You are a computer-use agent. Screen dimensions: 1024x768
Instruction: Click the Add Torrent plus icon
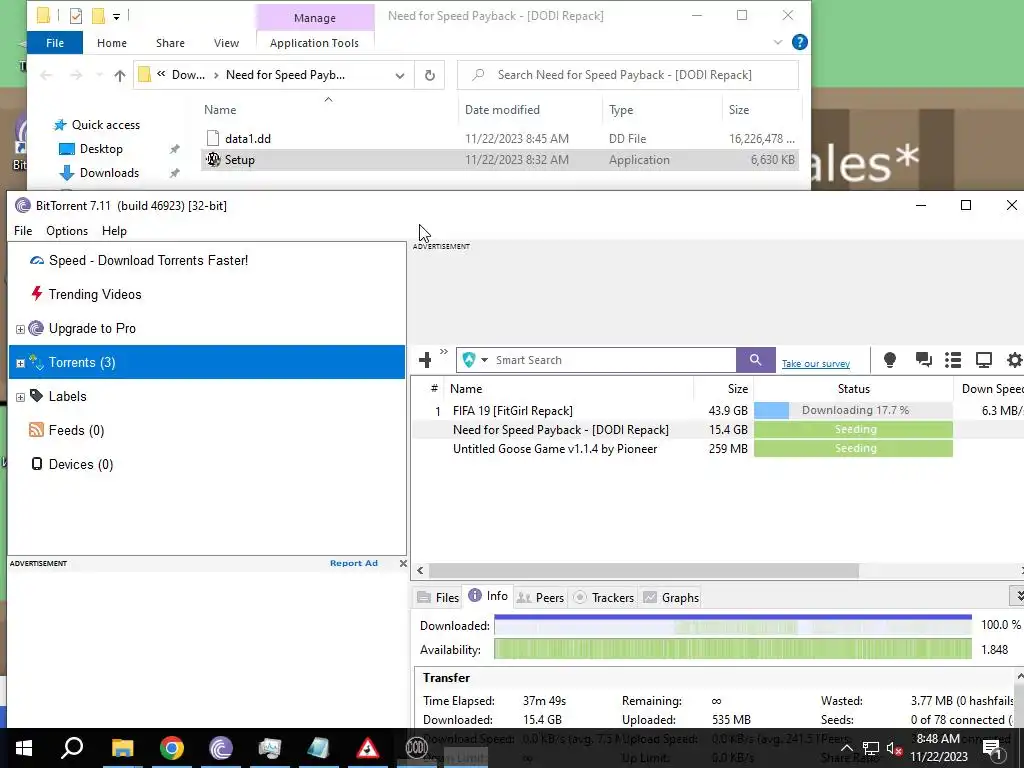click(425, 360)
